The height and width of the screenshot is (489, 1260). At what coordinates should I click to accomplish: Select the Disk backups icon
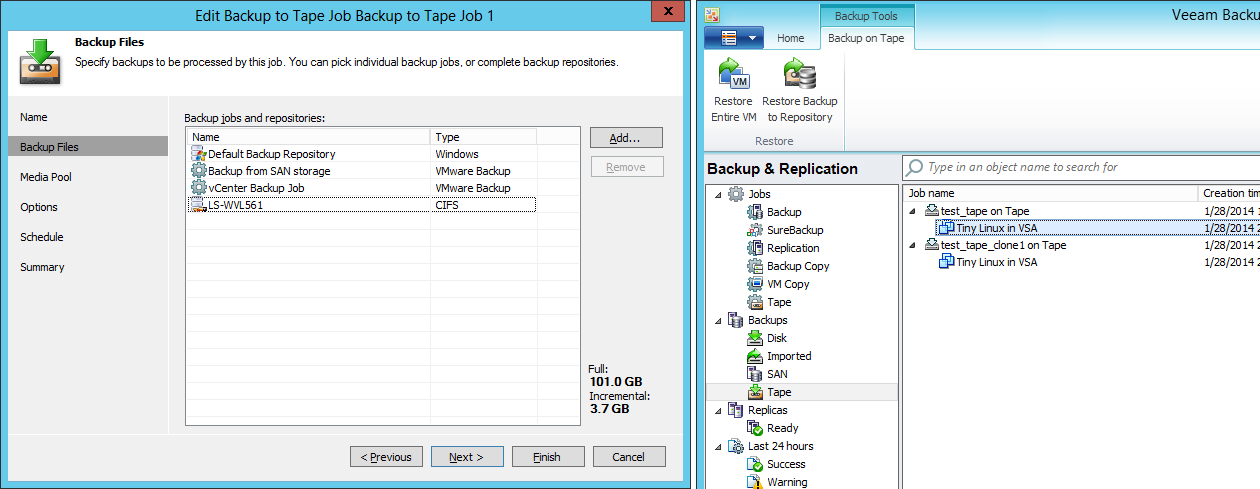[x=755, y=338]
